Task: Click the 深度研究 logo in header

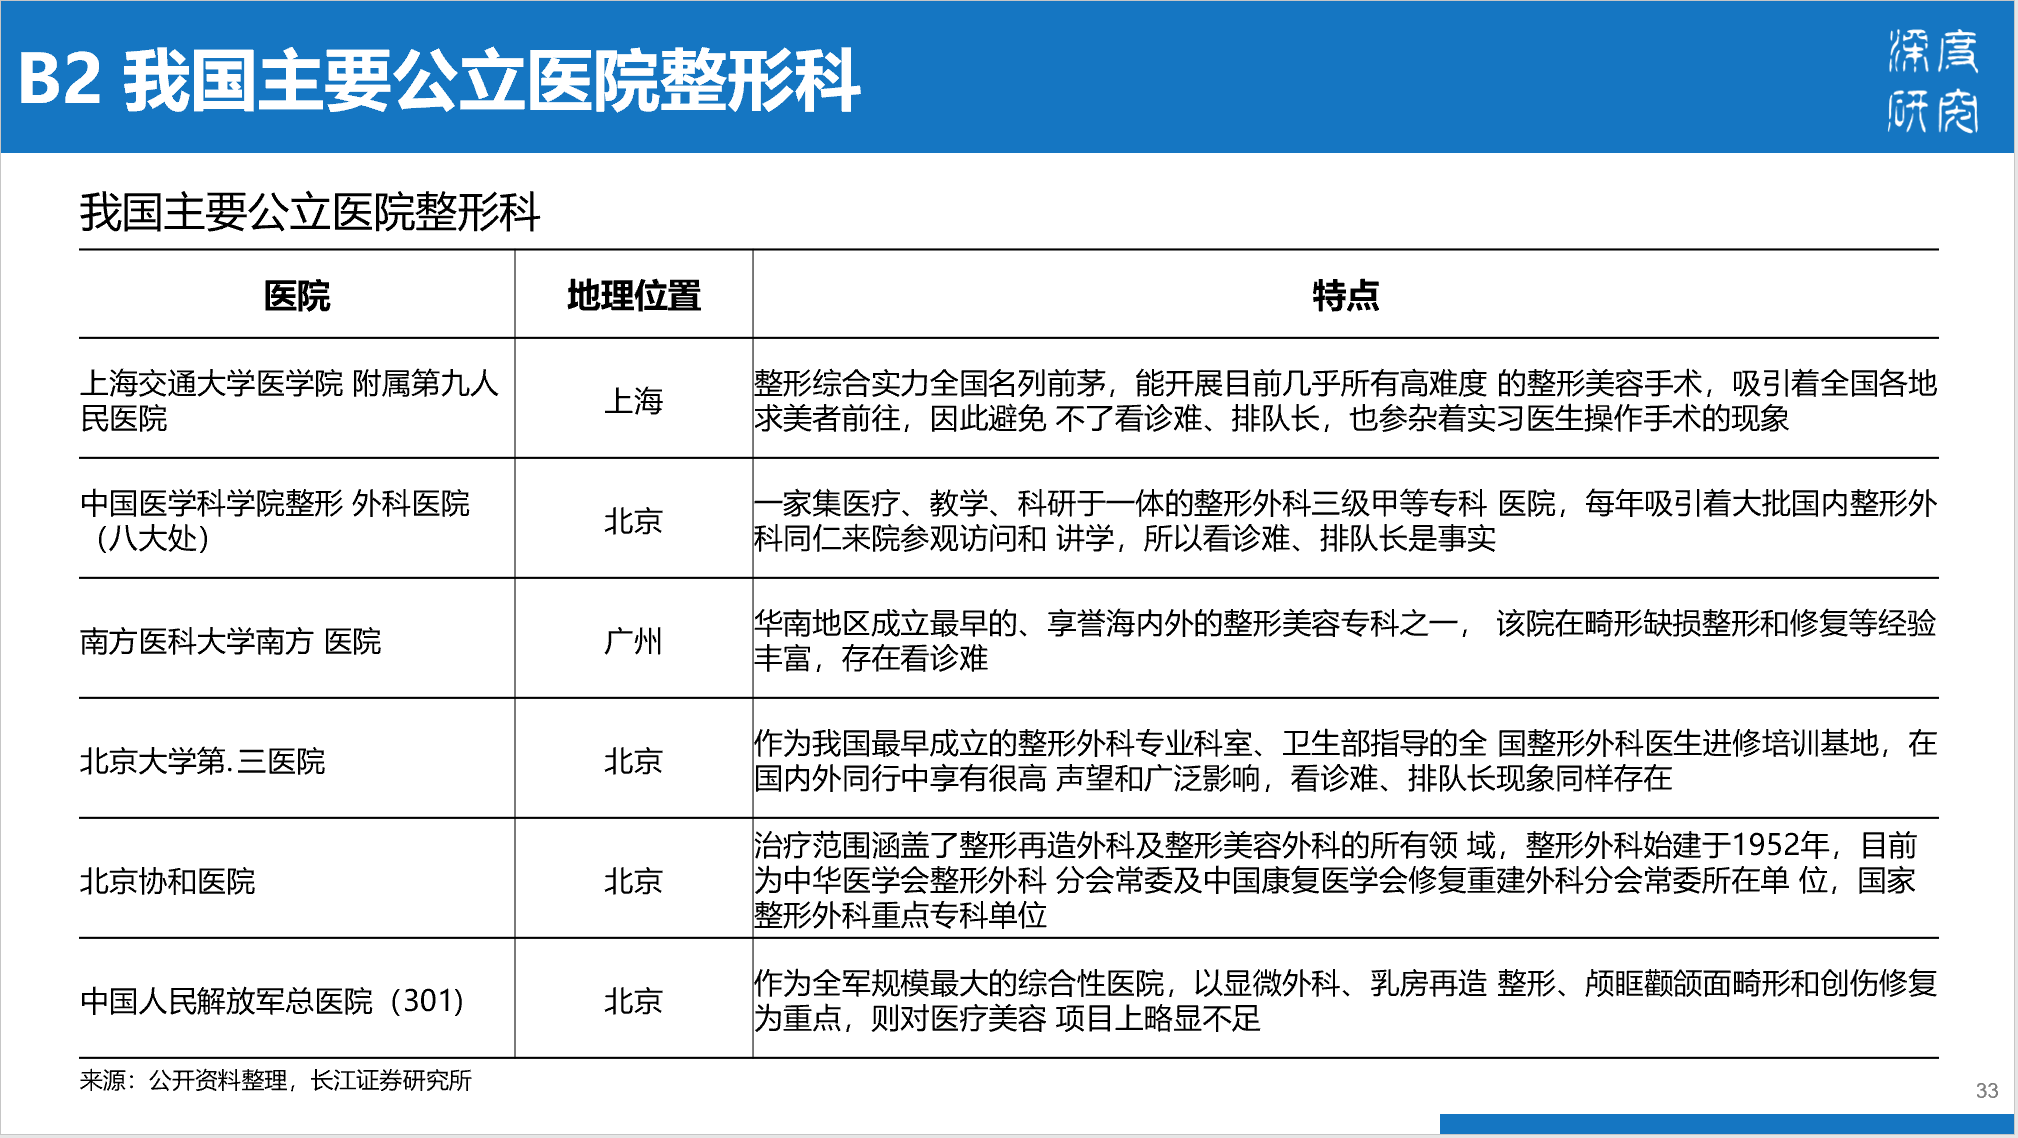Action: [x=1932, y=80]
